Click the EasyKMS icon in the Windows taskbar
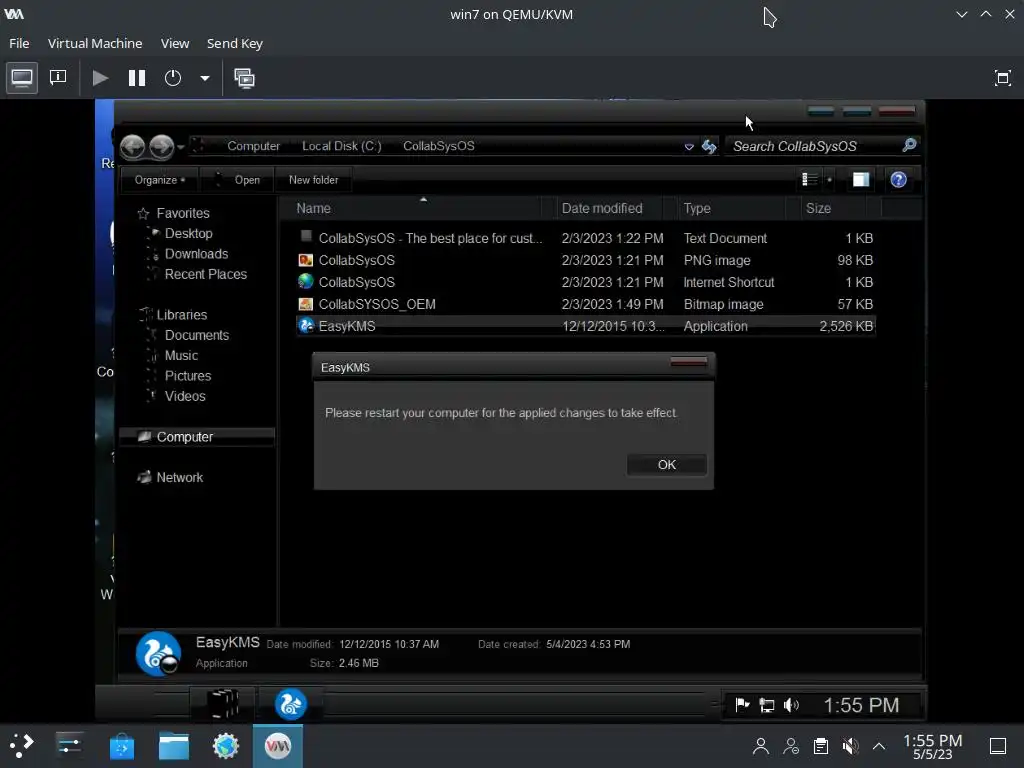Viewport: 1024px width, 768px height. coord(291,704)
